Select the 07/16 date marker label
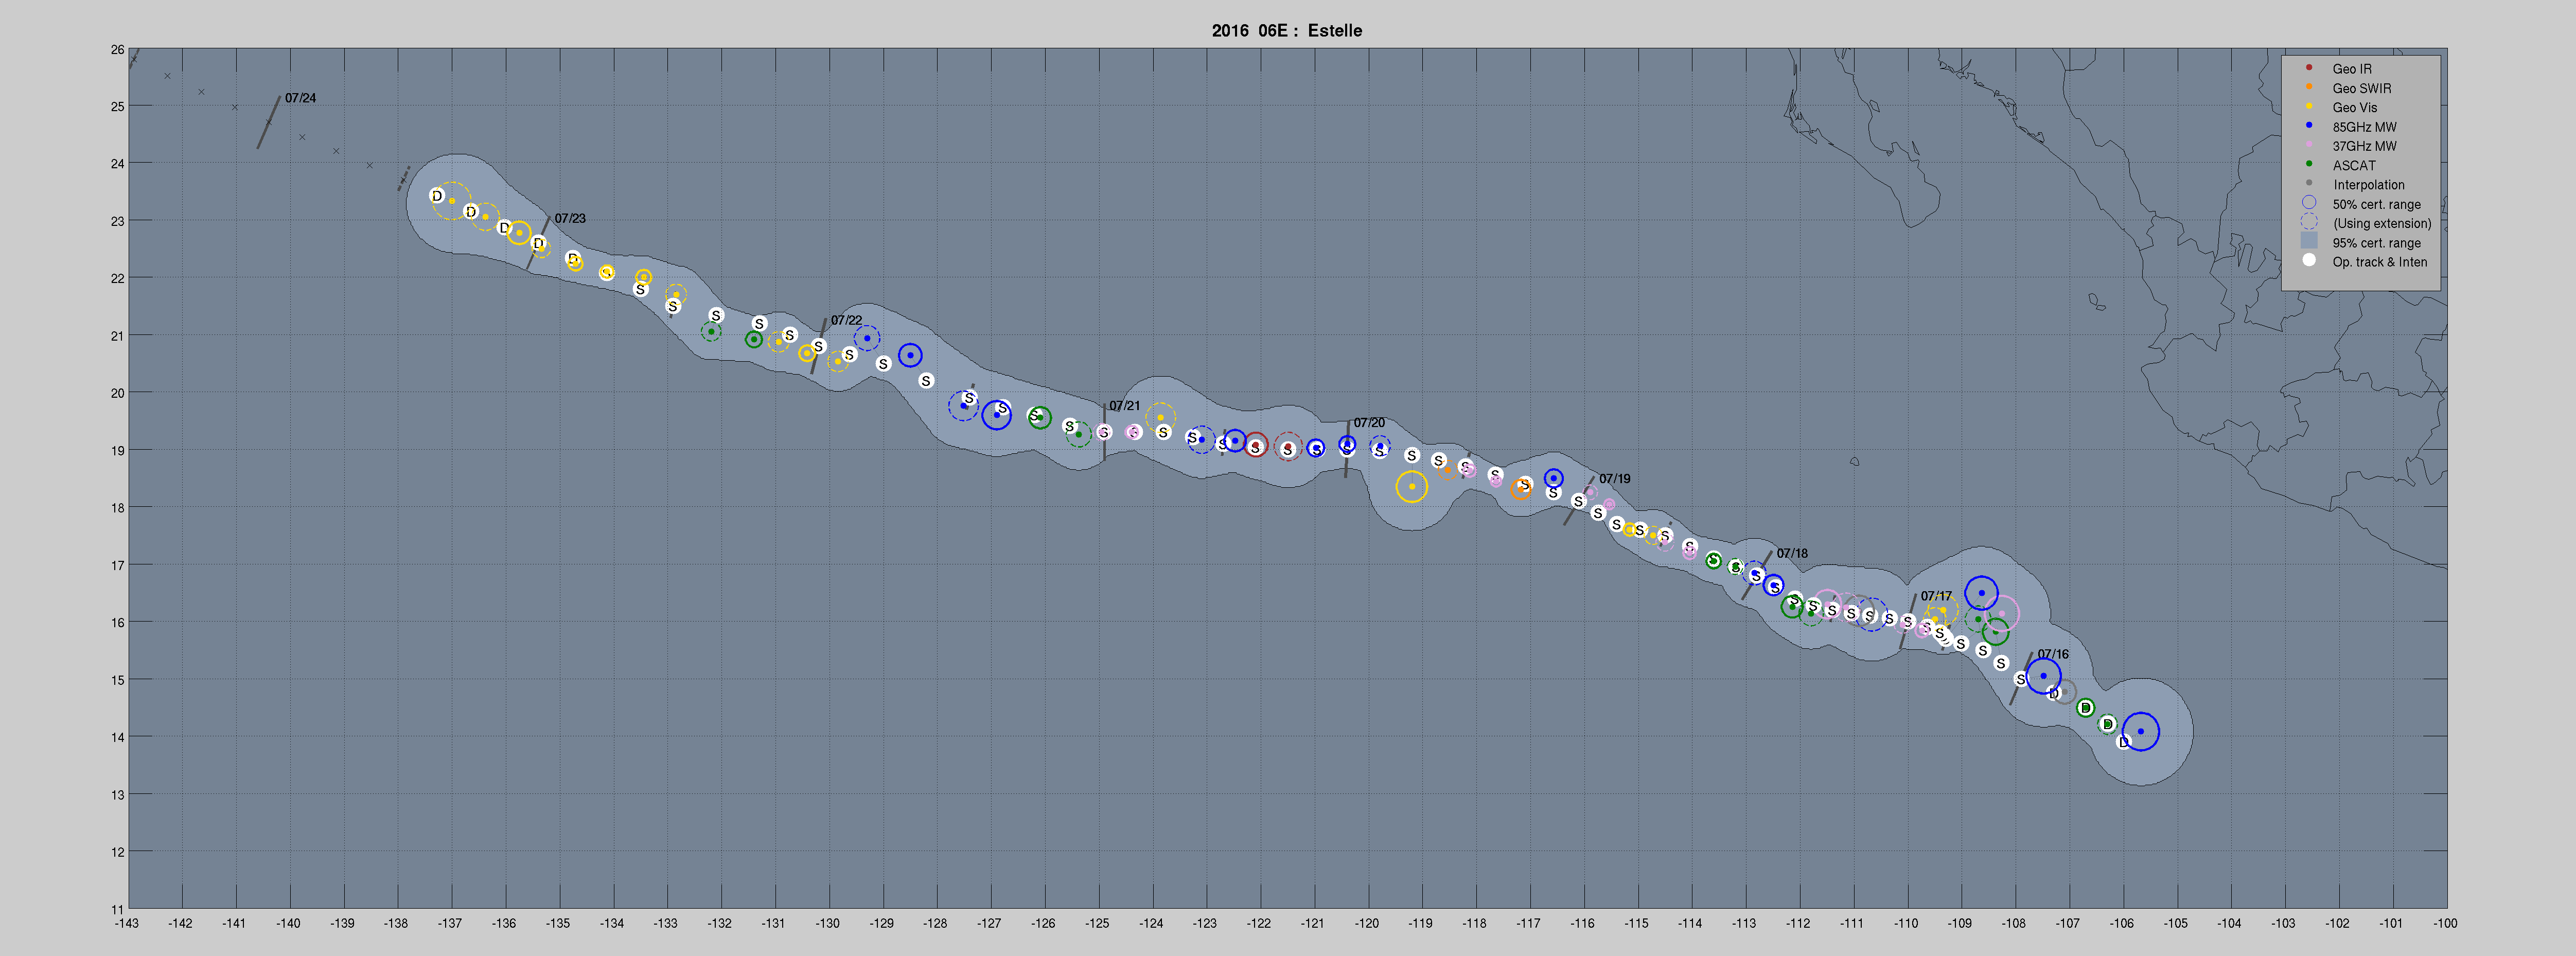This screenshot has height=956, width=2576. coord(2053,655)
